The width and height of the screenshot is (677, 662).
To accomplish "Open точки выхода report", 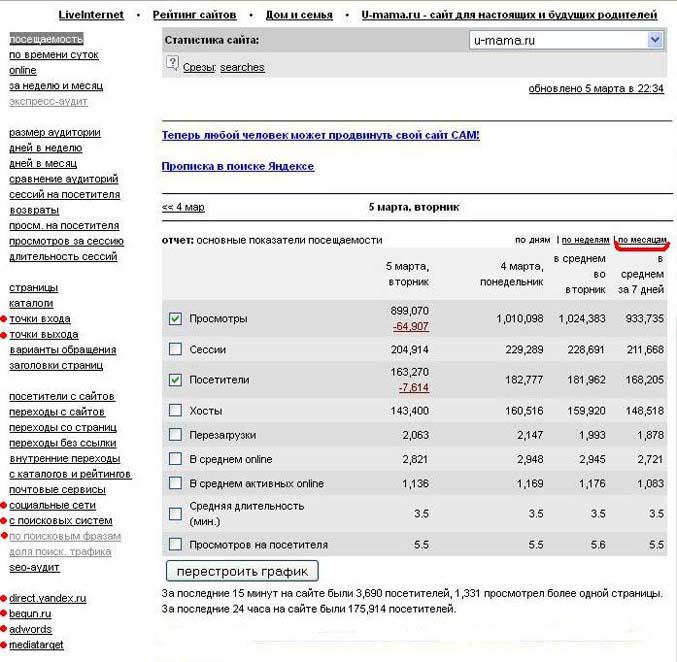I will 44,334.
